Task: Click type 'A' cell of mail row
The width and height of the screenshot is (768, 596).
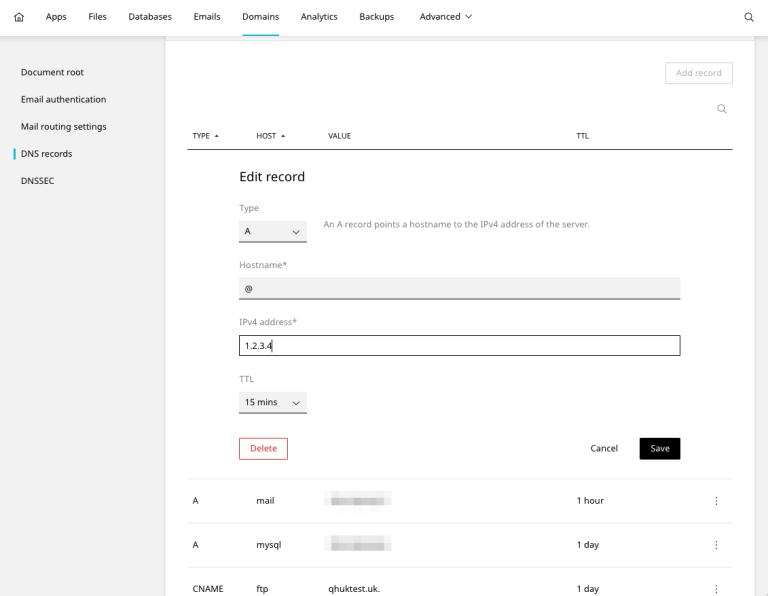Action: coord(195,501)
